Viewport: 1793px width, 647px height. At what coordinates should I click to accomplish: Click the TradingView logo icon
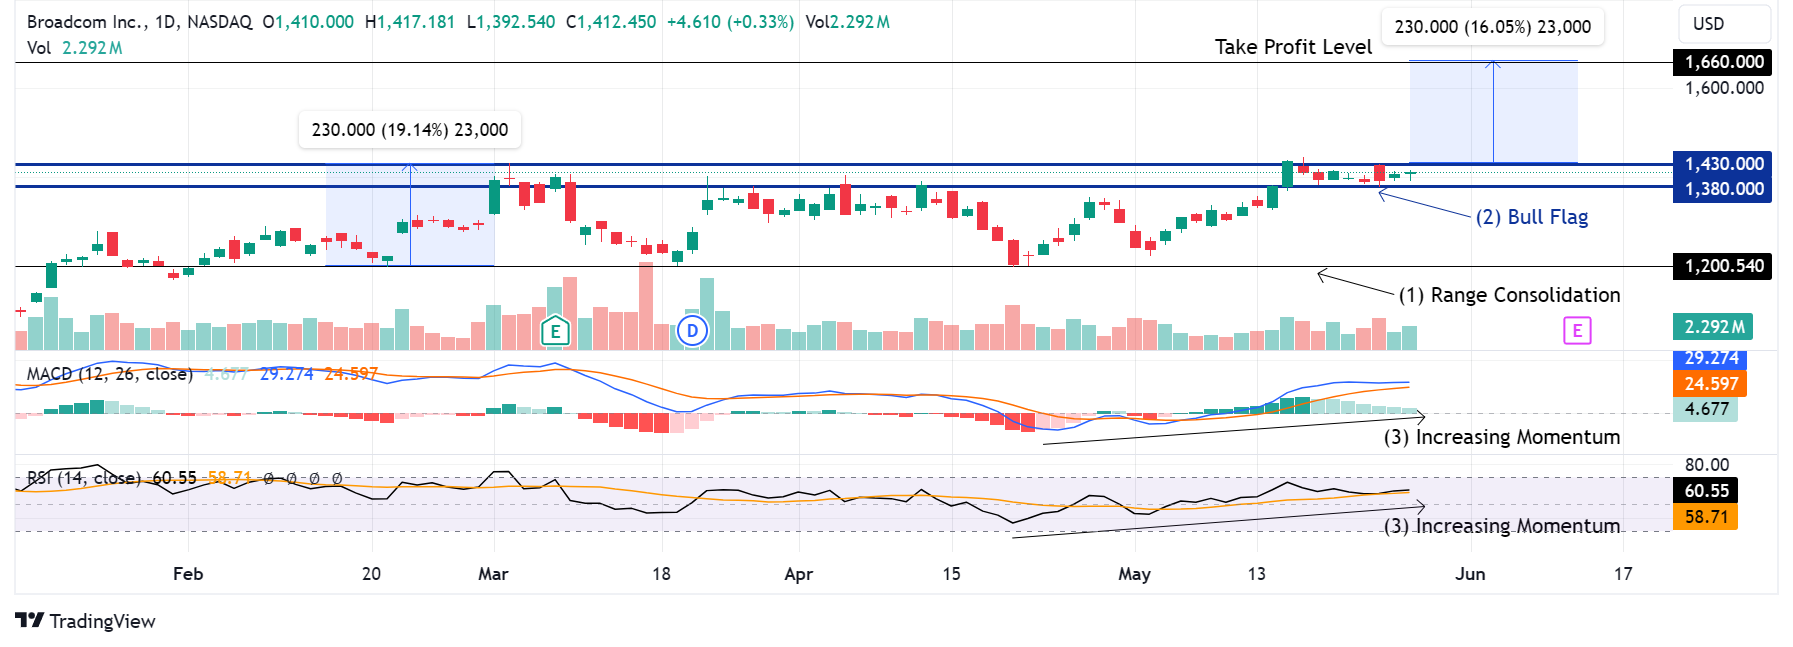(29, 621)
